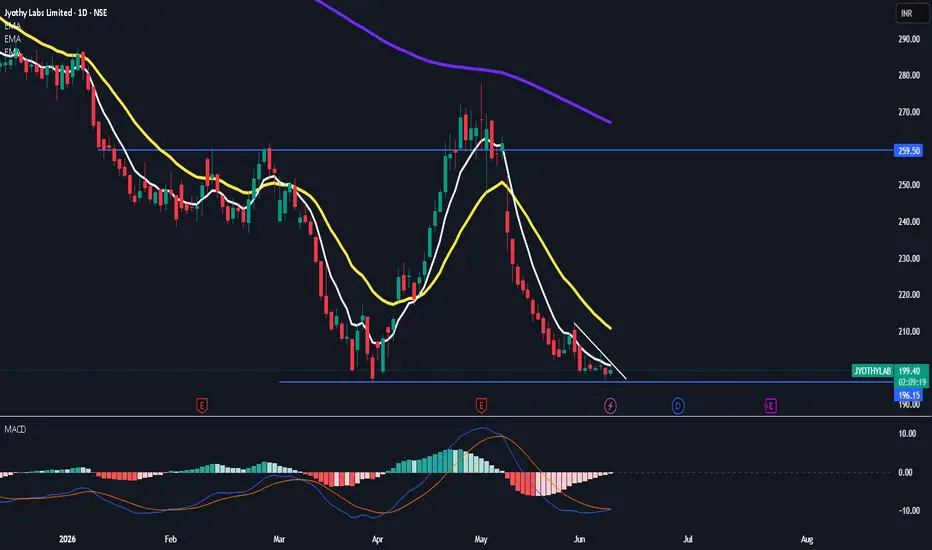Click the -10.00 MACD axis label
The width and height of the screenshot is (932, 550).
click(908, 511)
